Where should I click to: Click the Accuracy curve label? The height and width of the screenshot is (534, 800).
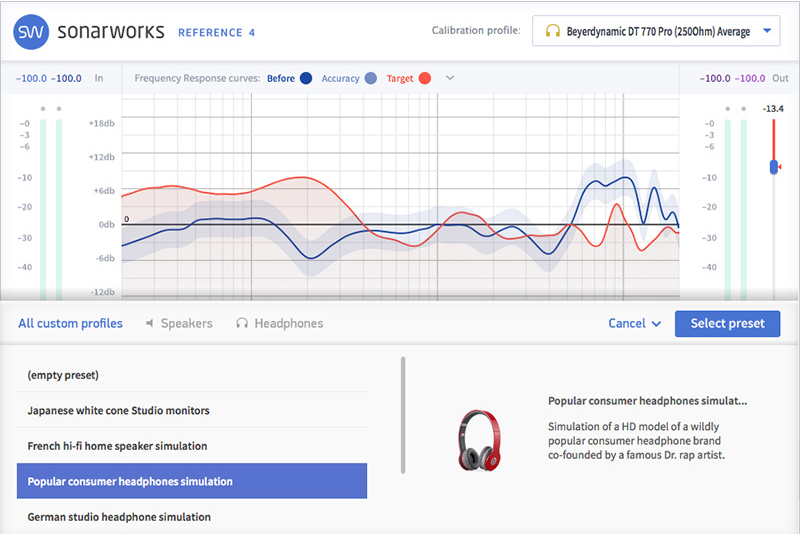click(x=340, y=79)
